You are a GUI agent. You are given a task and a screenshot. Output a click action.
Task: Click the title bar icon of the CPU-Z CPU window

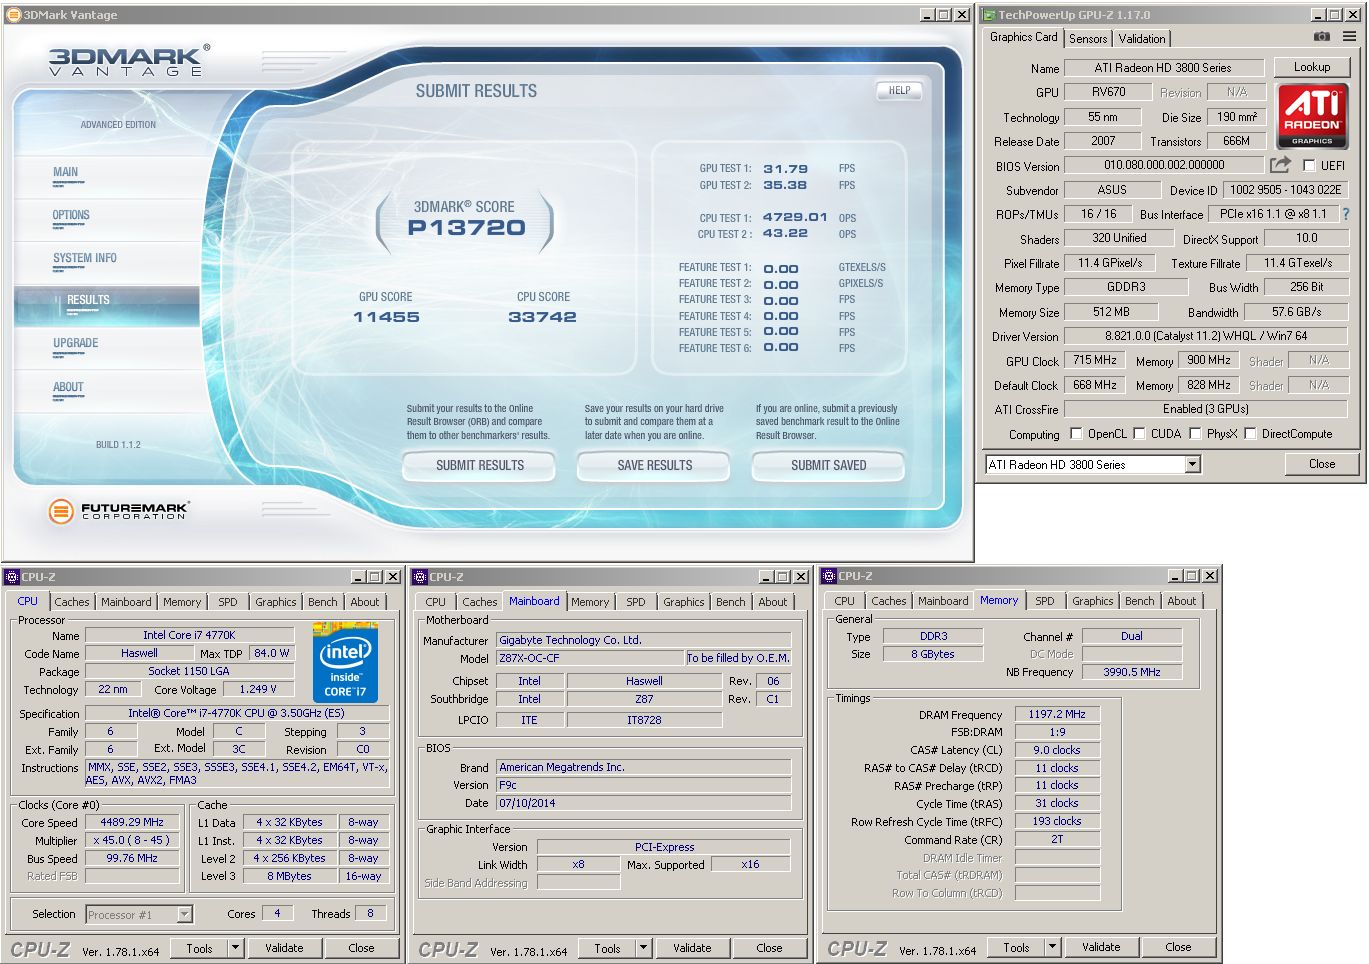pyautogui.click(x=12, y=577)
